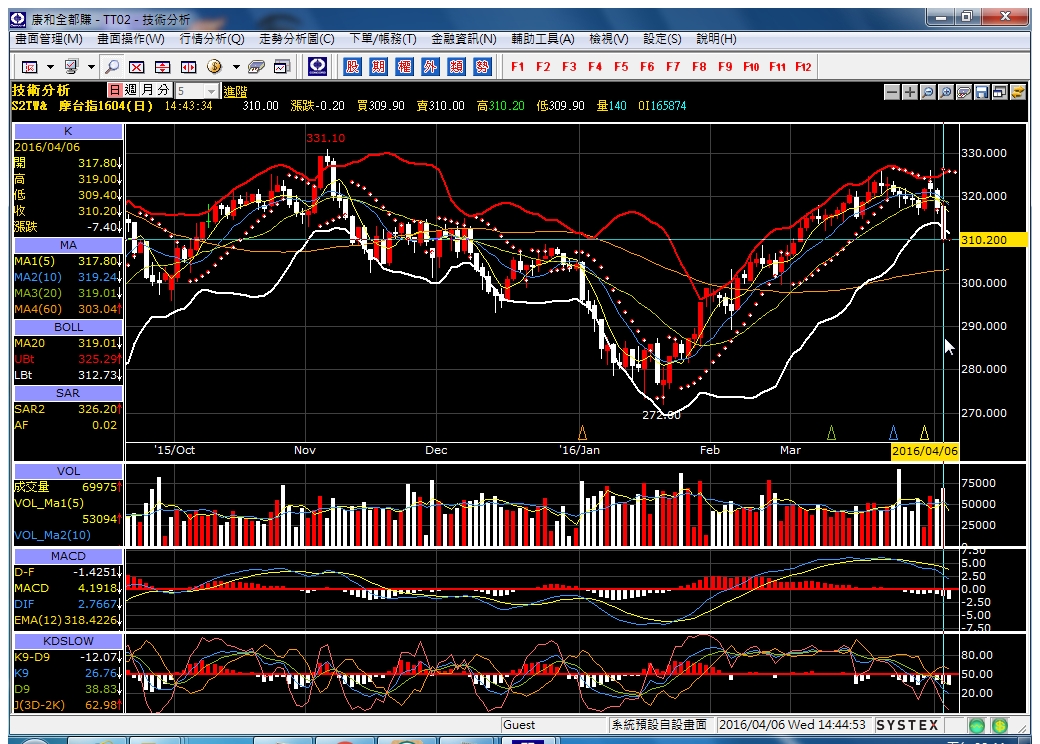Click the MACD indicator panel header
Screen dimensions: 1040x744
pos(68,556)
